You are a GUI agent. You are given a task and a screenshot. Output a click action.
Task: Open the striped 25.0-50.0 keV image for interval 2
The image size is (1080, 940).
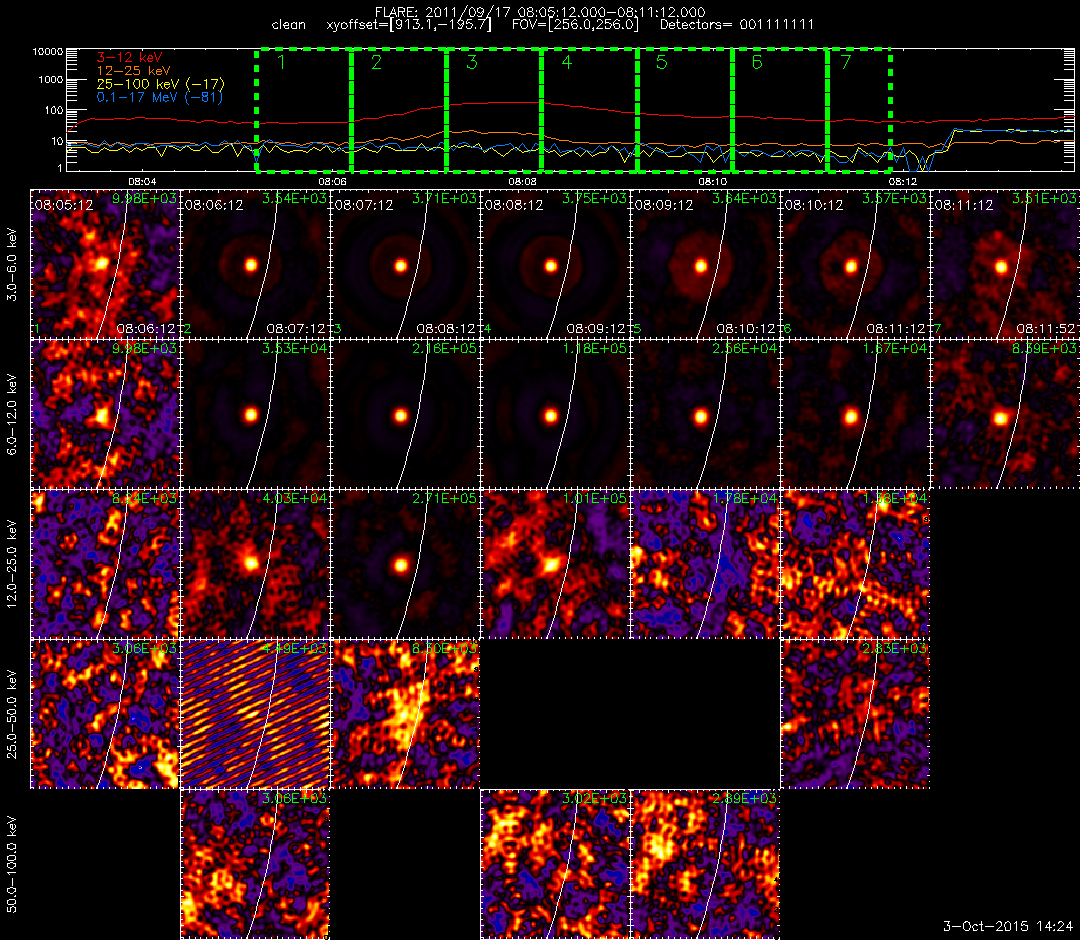click(x=255, y=715)
